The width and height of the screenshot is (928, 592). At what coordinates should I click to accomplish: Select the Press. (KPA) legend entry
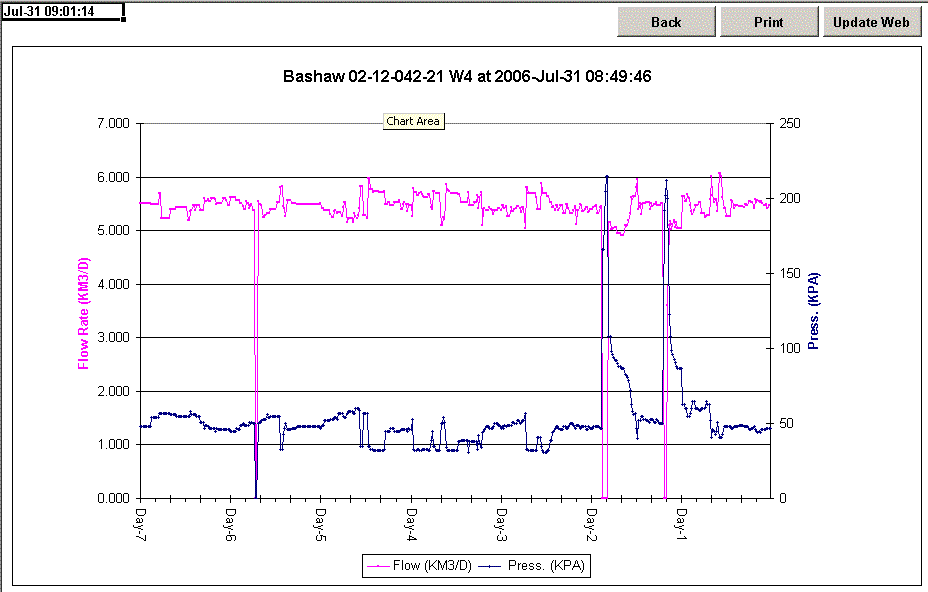click(x=546, y=566)
